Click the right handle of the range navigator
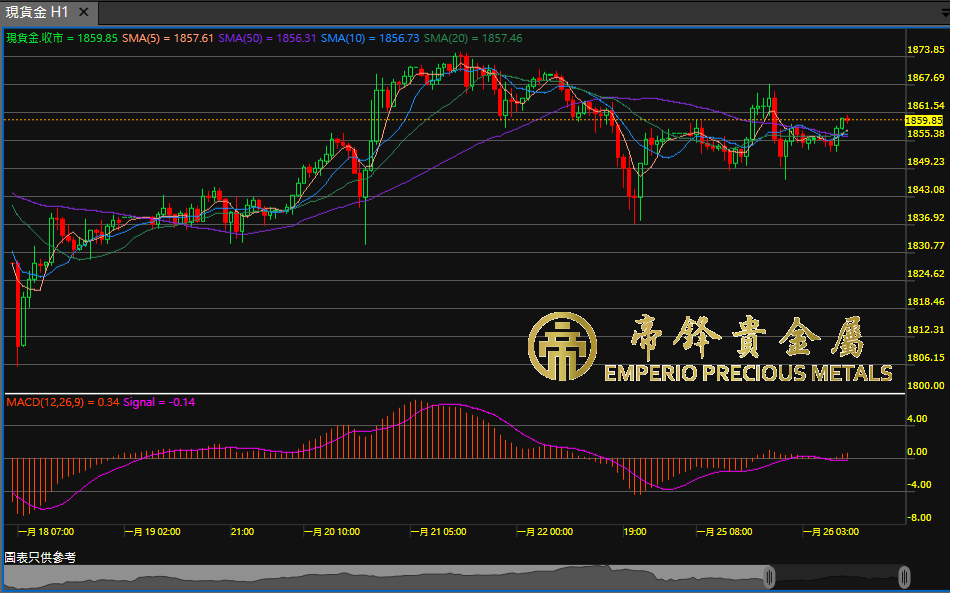 (904, 577)
